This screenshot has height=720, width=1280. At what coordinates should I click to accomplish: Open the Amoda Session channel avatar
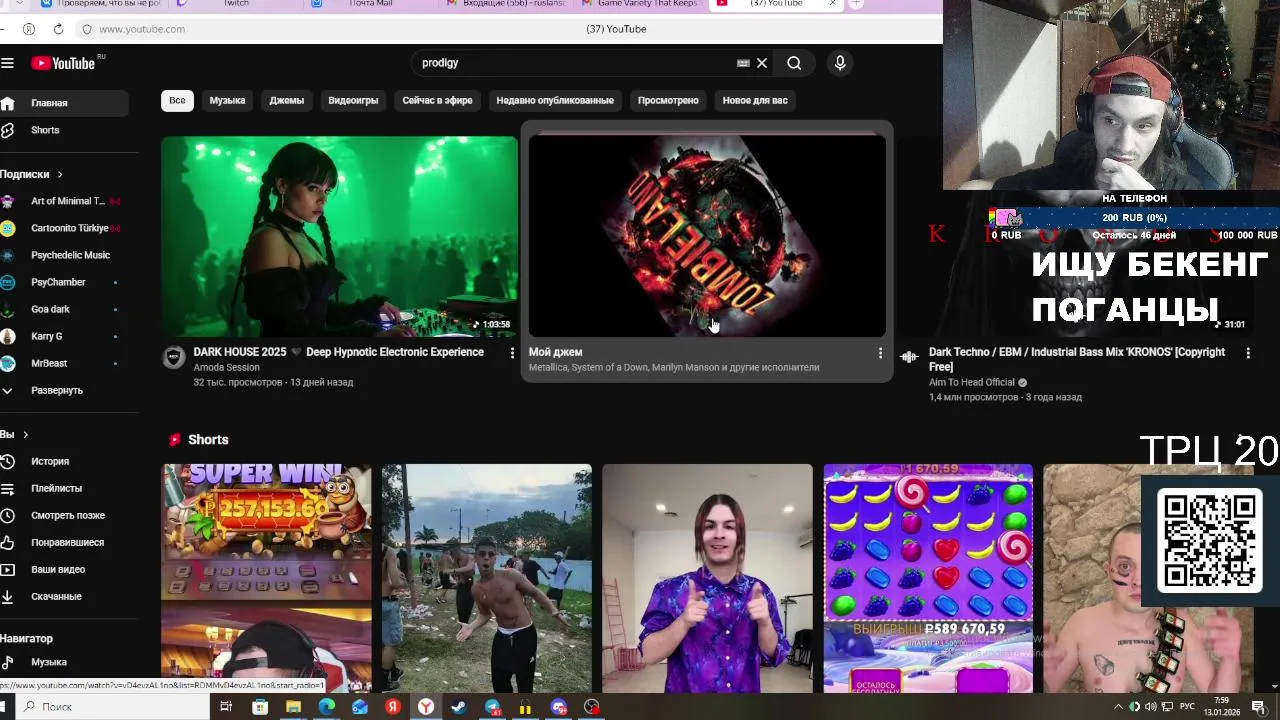pyautogui.click(x=174, y=357)
